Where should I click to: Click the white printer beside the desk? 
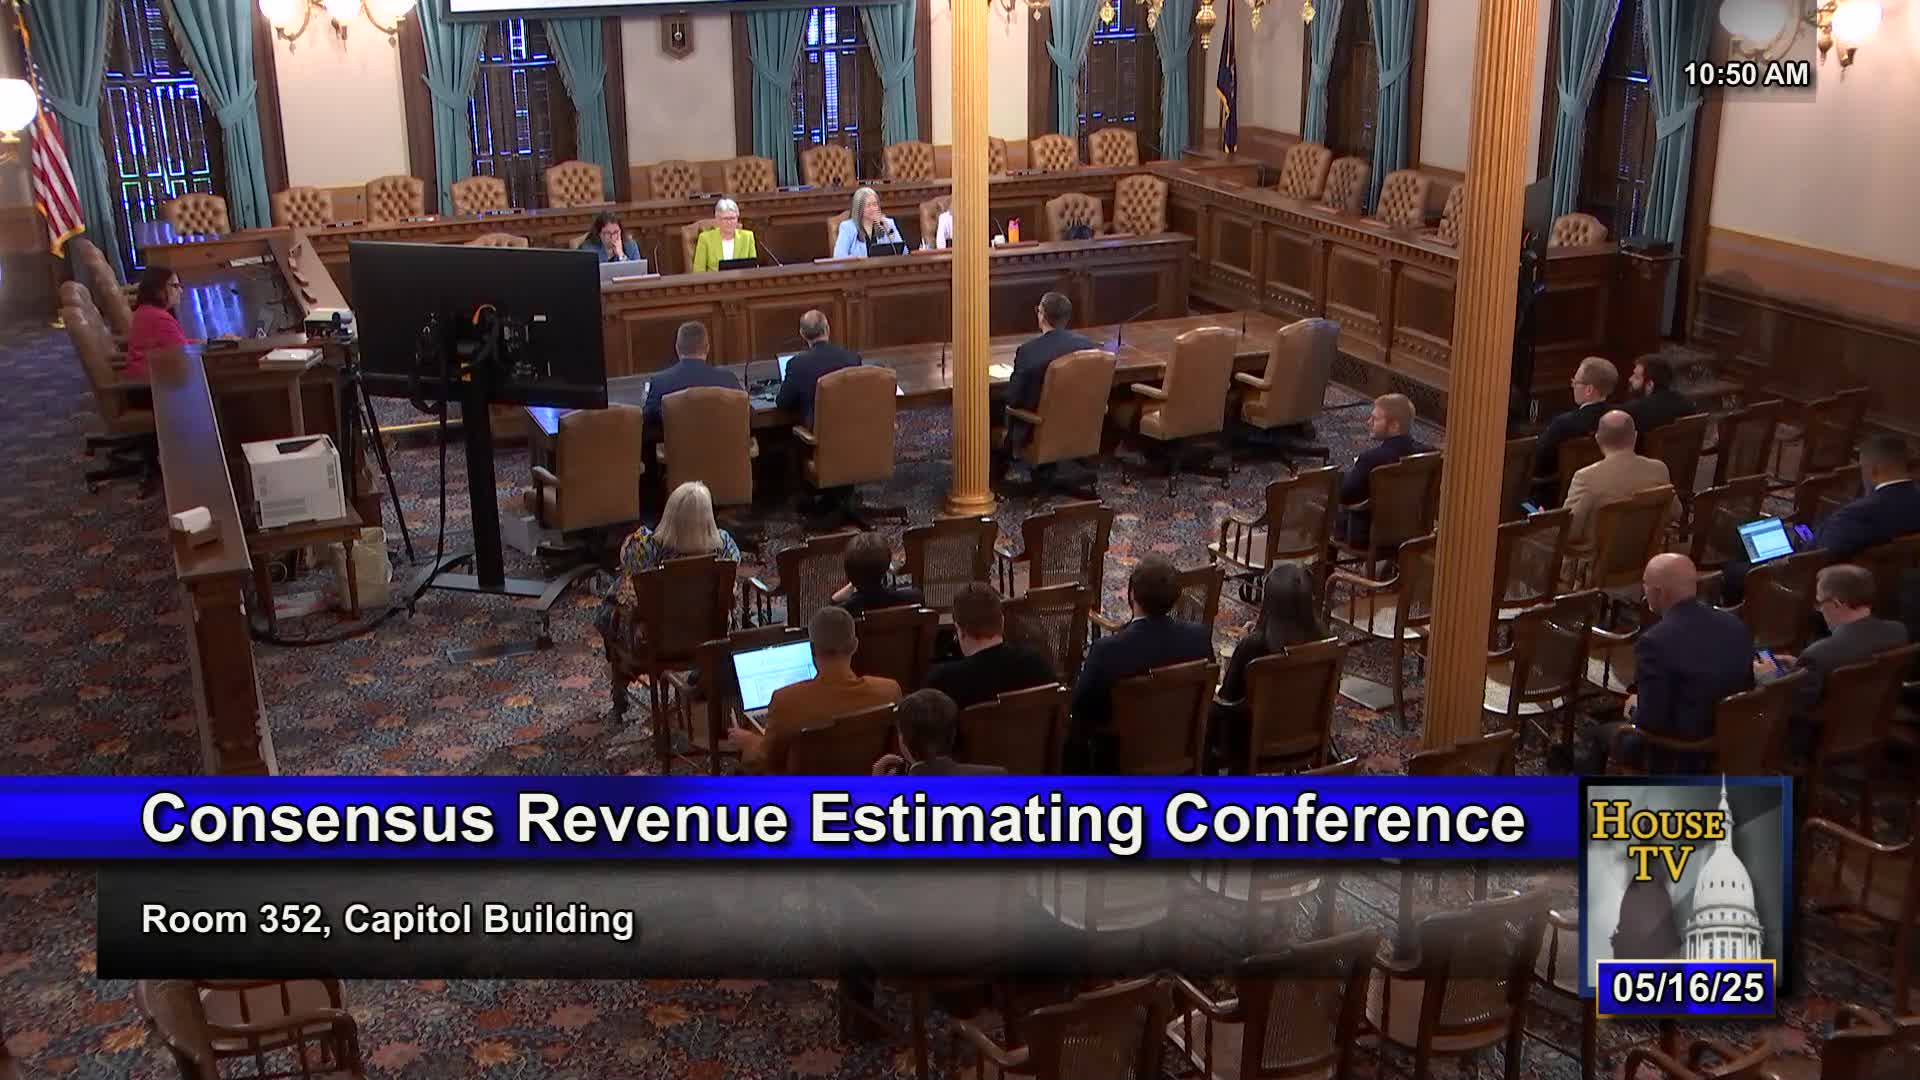[x=294, y=480]
